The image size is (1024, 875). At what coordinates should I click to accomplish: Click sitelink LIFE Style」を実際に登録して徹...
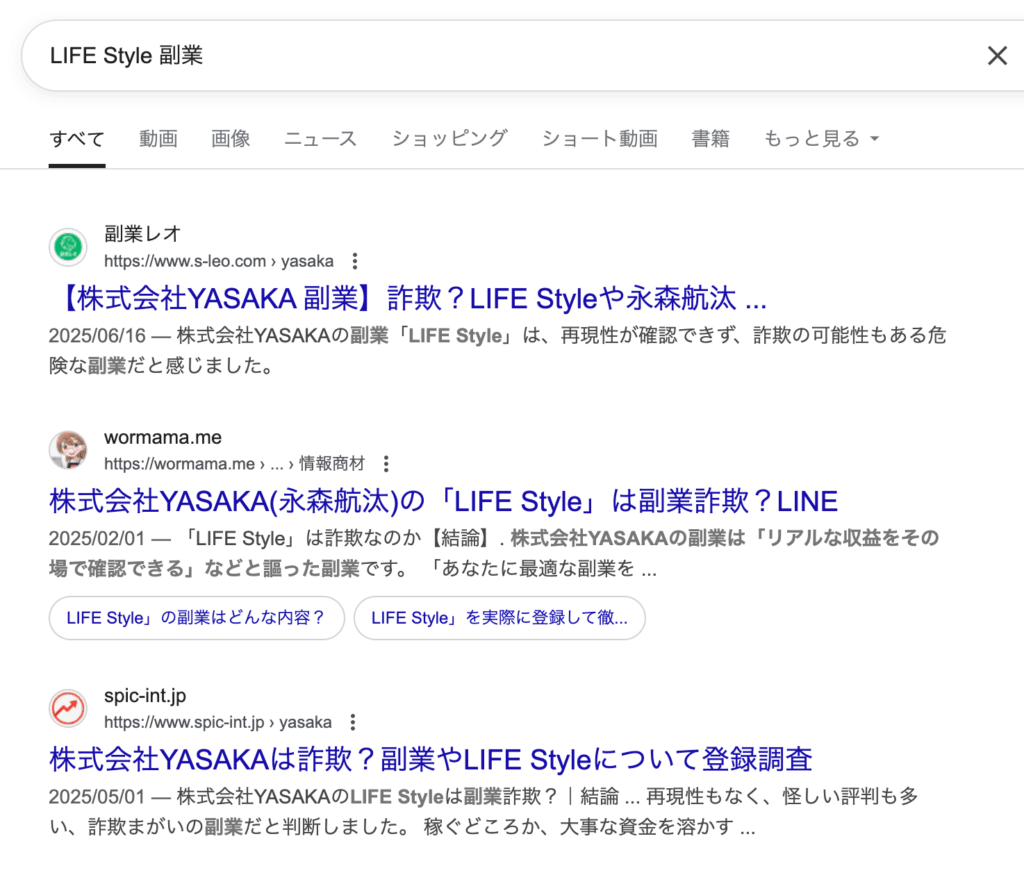[x=500, y=618]
